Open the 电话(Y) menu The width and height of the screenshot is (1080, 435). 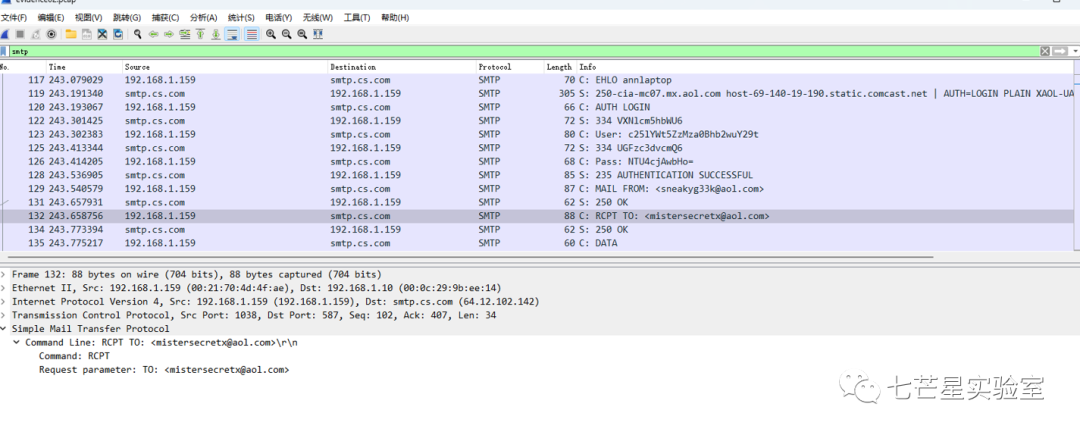(x=278, y=17)
